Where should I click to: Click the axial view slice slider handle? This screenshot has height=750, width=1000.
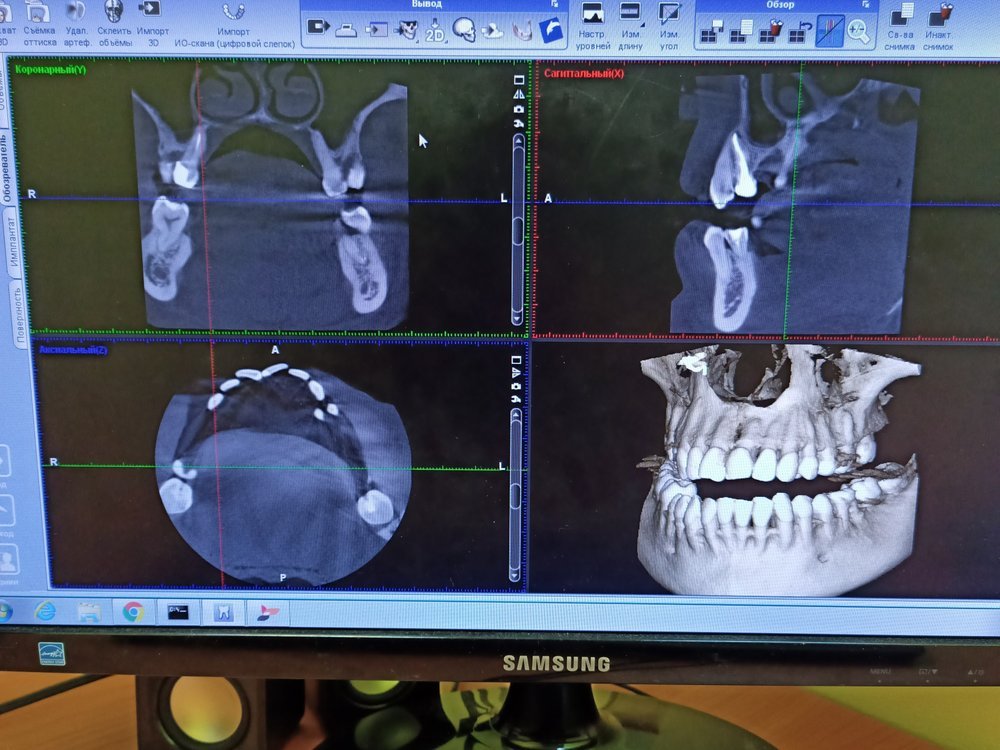(515, 496)
